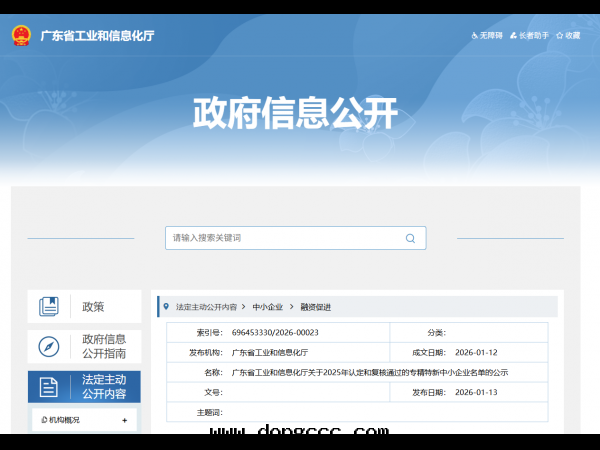Select 成文日期 value 2026-01-12
This screenshot has height=450, width=600.
click(x=476, y=352)
